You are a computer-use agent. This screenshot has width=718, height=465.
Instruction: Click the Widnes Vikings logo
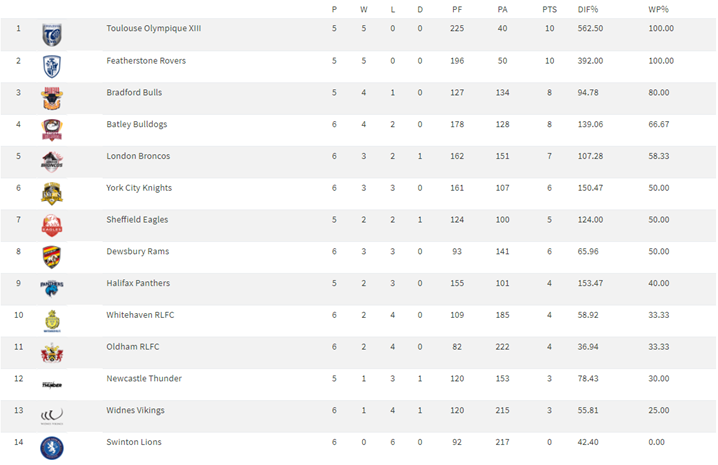pyautogui.click(x=52, y=415)
